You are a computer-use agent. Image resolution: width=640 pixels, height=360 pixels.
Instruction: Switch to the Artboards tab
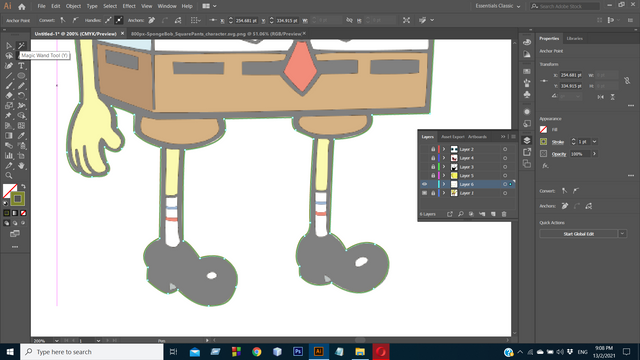pos(477,137)
